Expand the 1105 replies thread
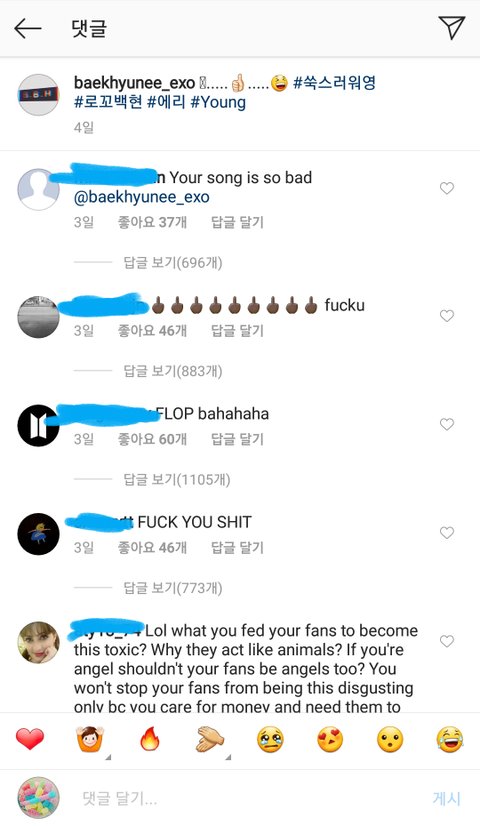480x826 pixels. click(x=177, y=479)
